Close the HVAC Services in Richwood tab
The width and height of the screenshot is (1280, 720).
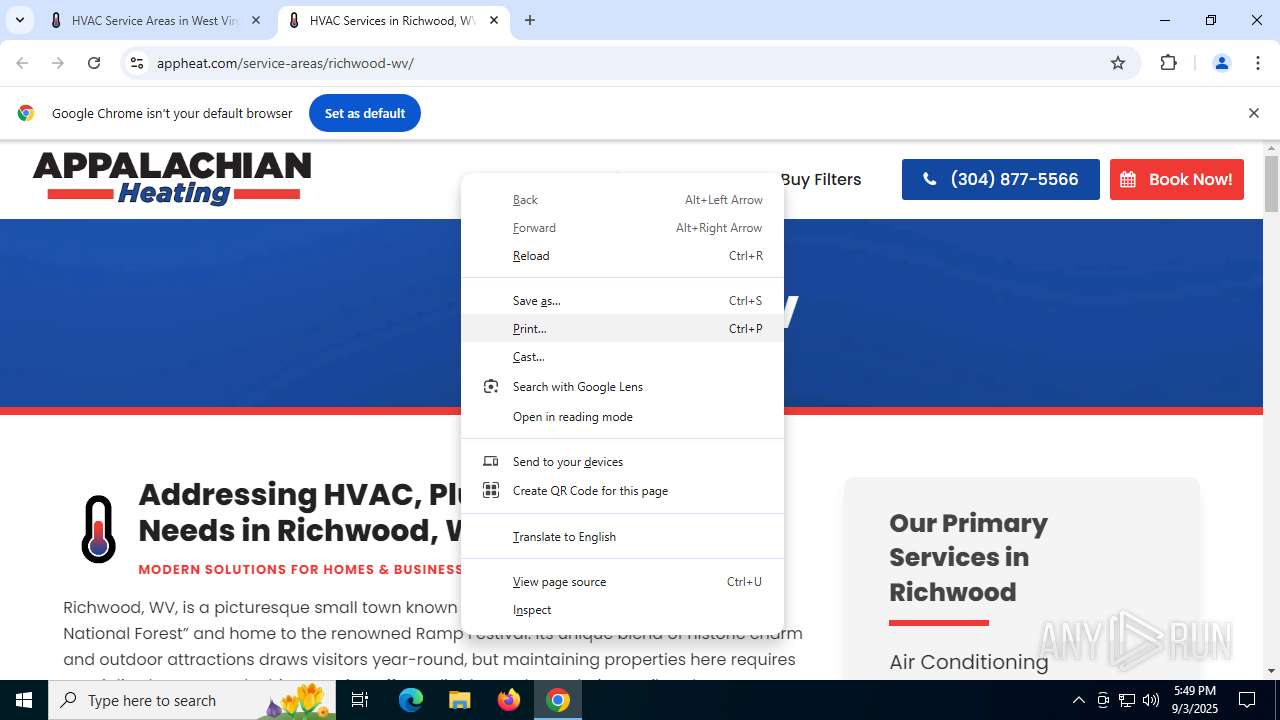pyautogui.click(x=494, y=20)
